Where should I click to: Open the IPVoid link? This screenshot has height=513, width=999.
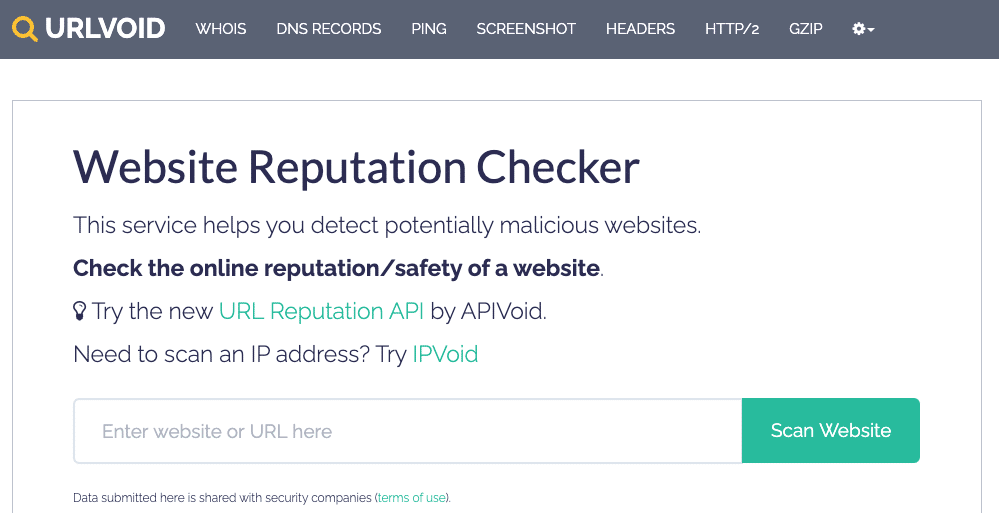tap(445, 354)
